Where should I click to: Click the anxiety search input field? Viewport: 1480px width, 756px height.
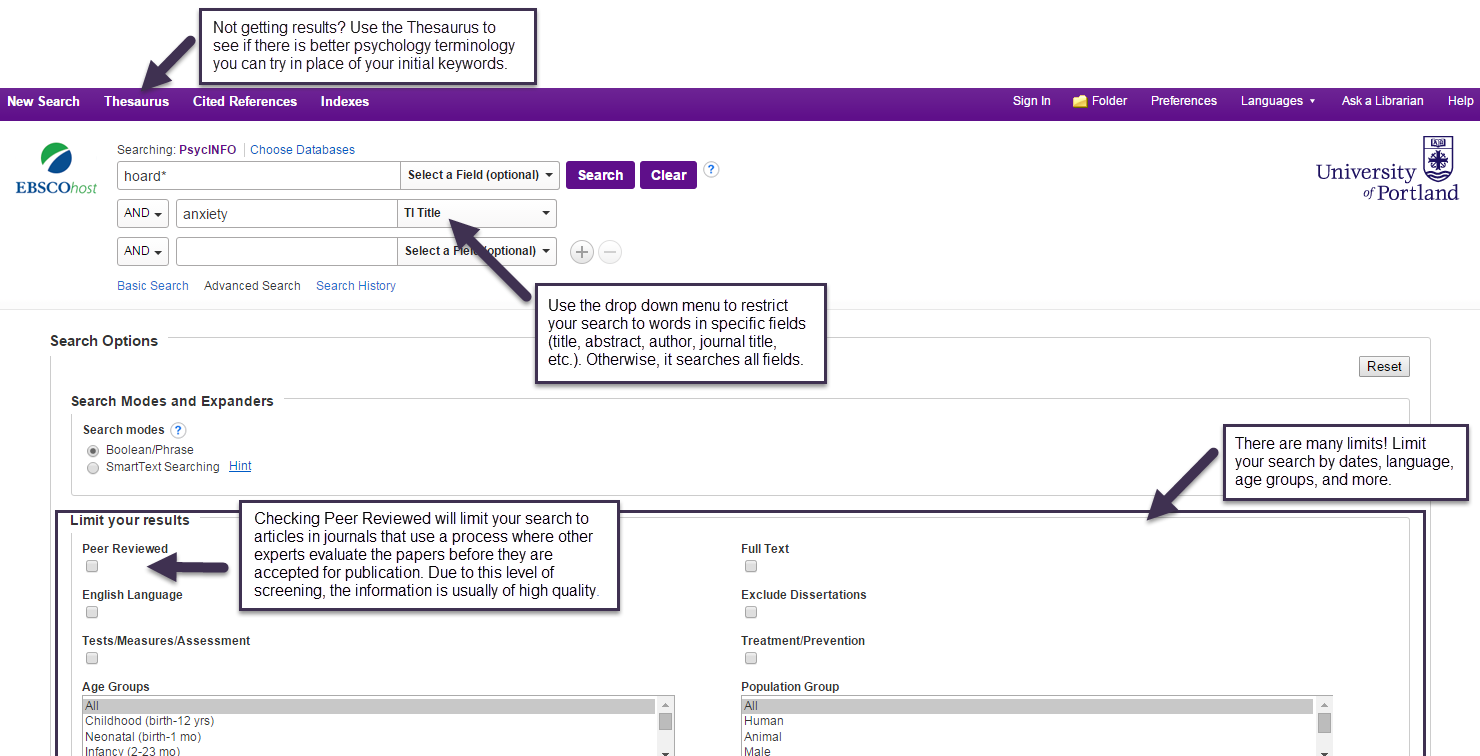[x=286, y=213]
